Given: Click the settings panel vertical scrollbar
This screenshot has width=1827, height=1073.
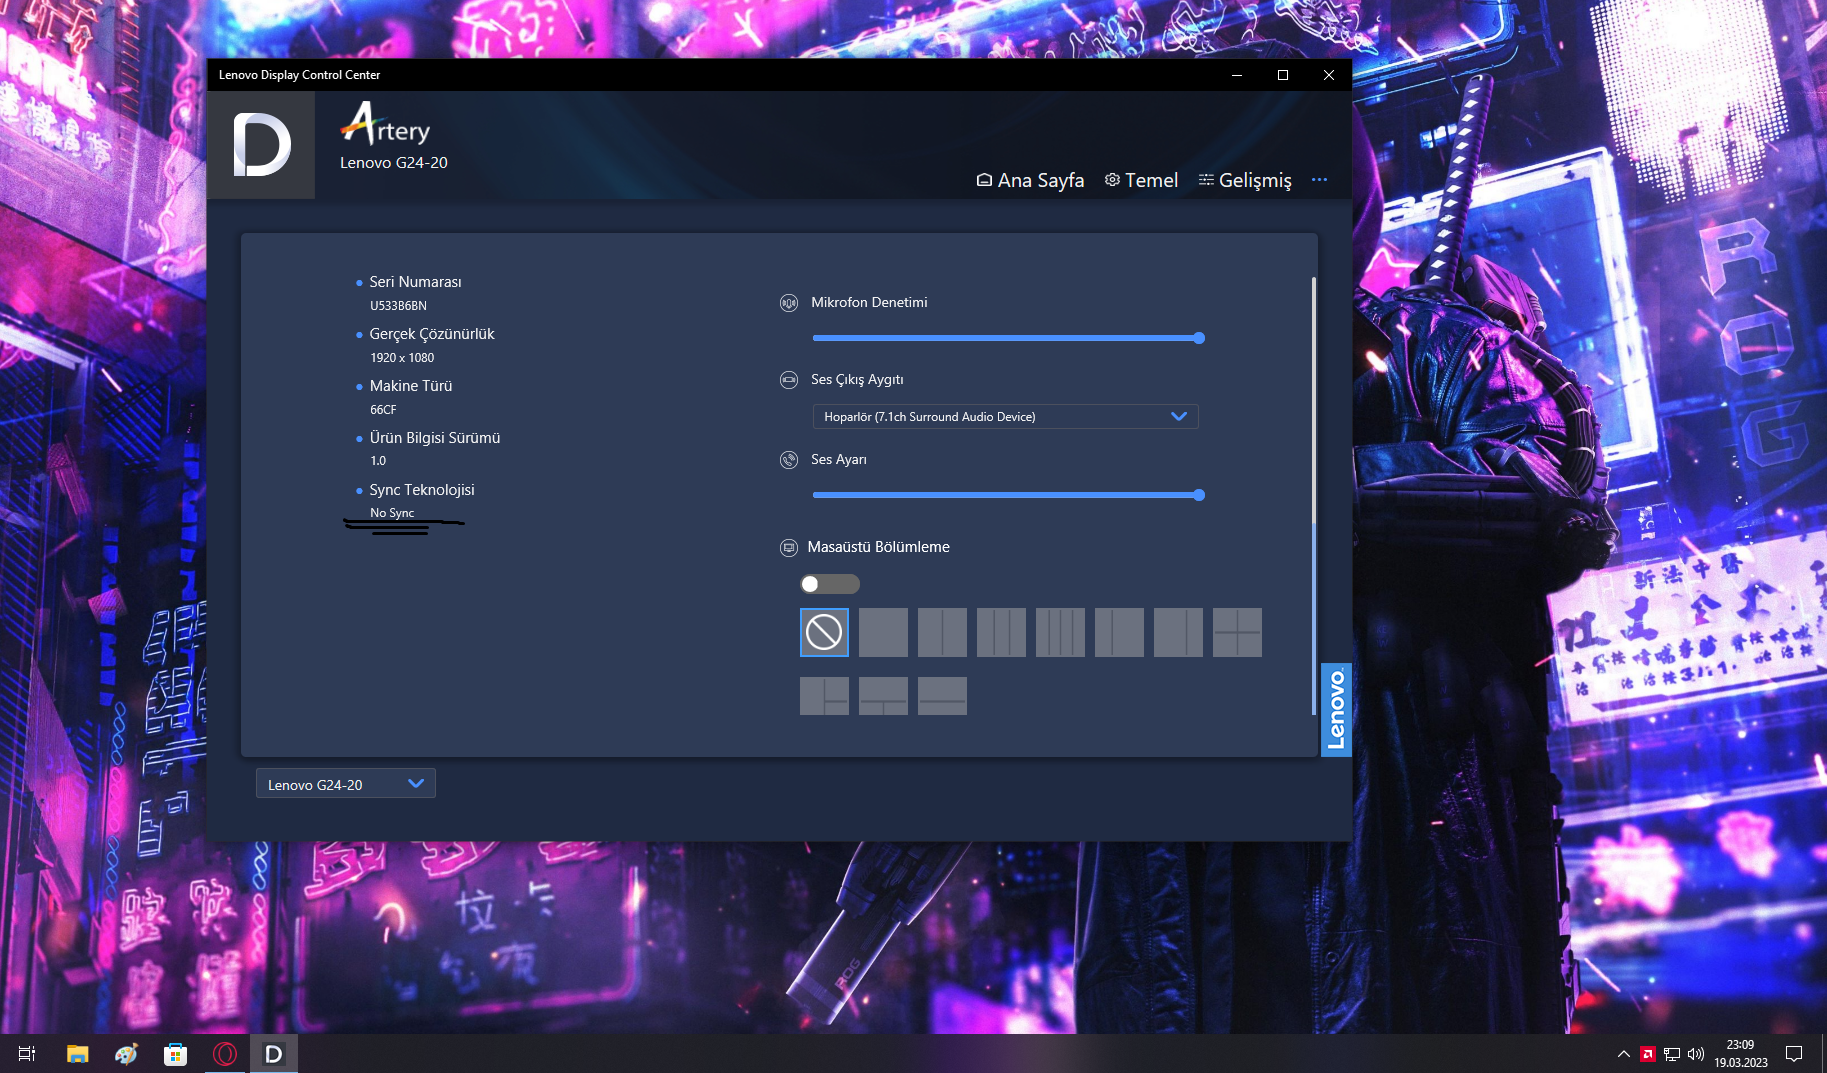Looking at the screenshot, I should (x=1313, y=496).
